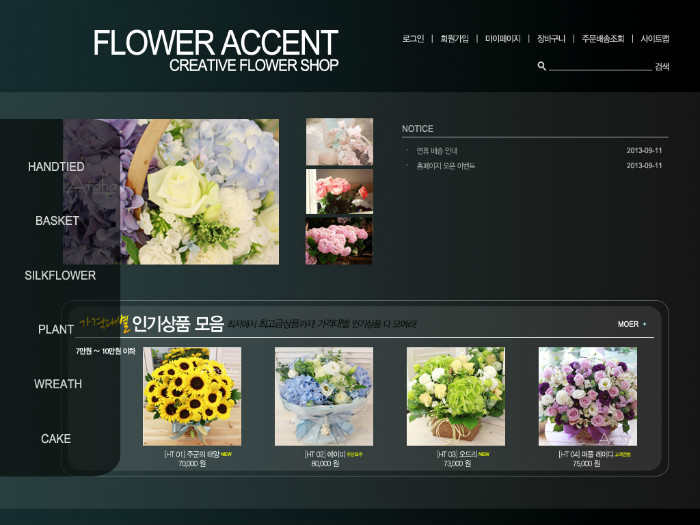Viewport: 700px width, 525px height.
Task: Open the 회원가입 sign-up link
Action: coord(454,39)
